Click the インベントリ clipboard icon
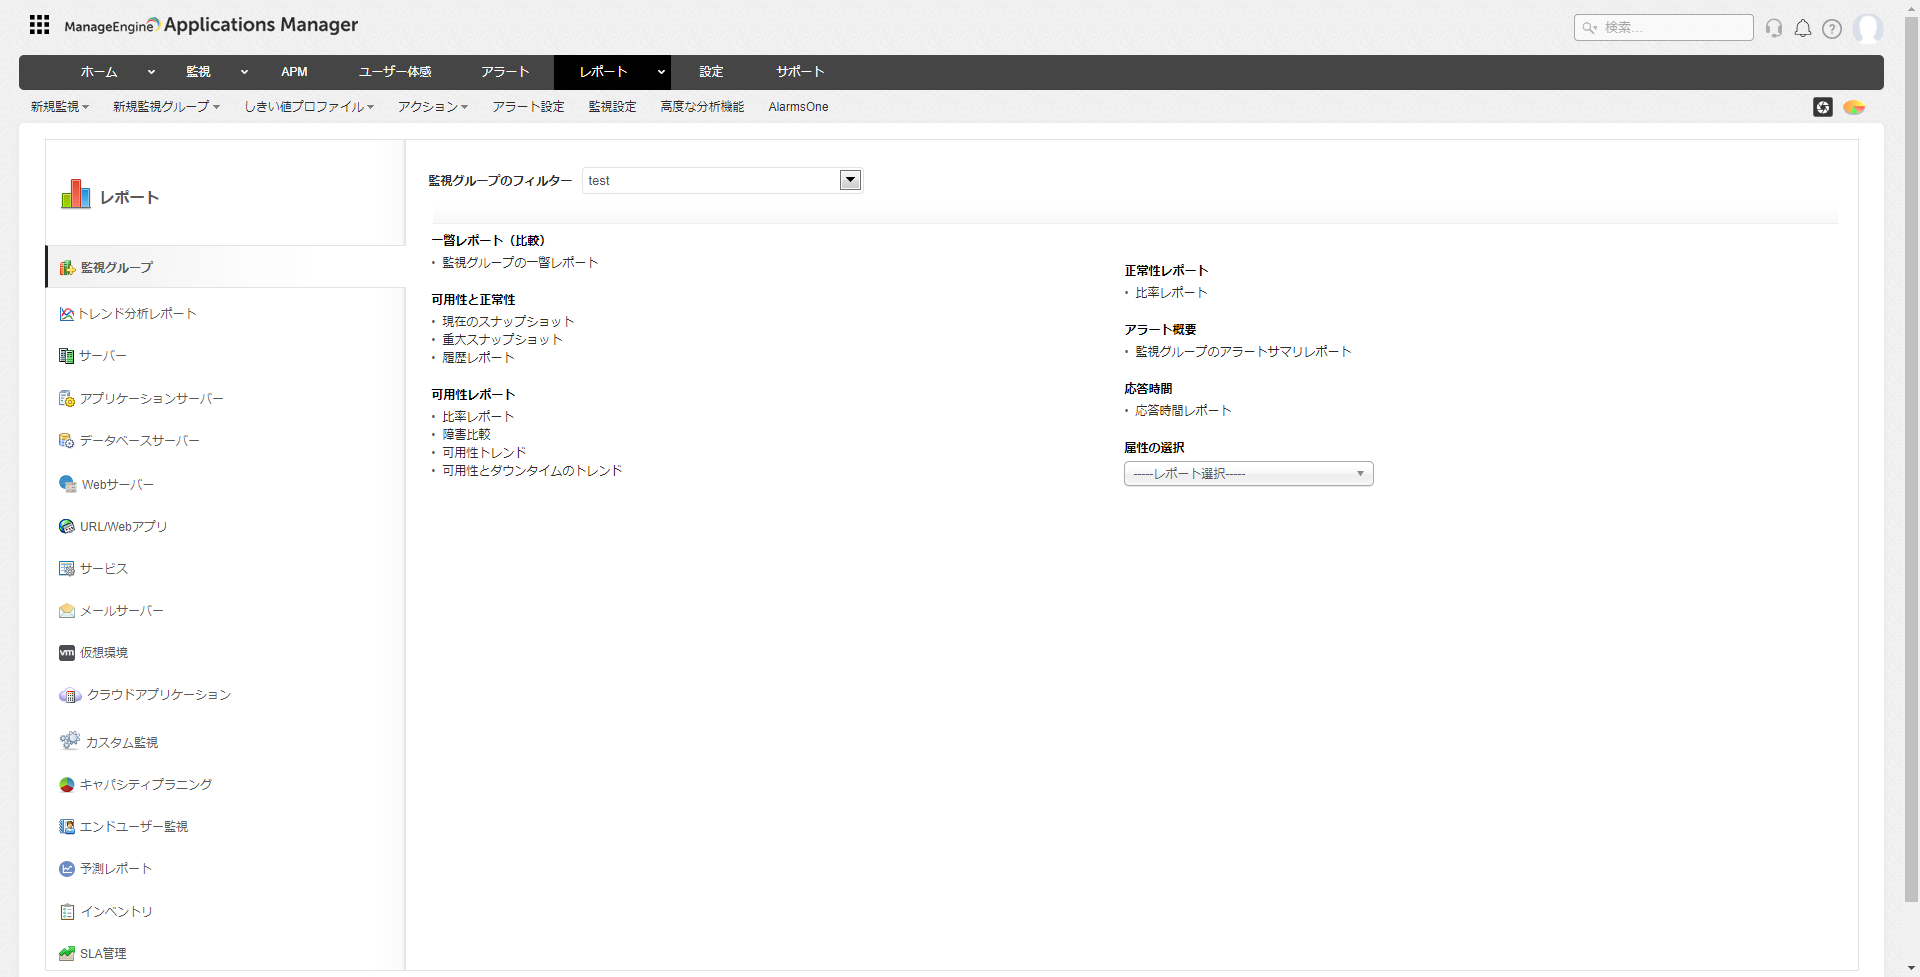The width and height of the screenshot is (1920, 977). 67,912
